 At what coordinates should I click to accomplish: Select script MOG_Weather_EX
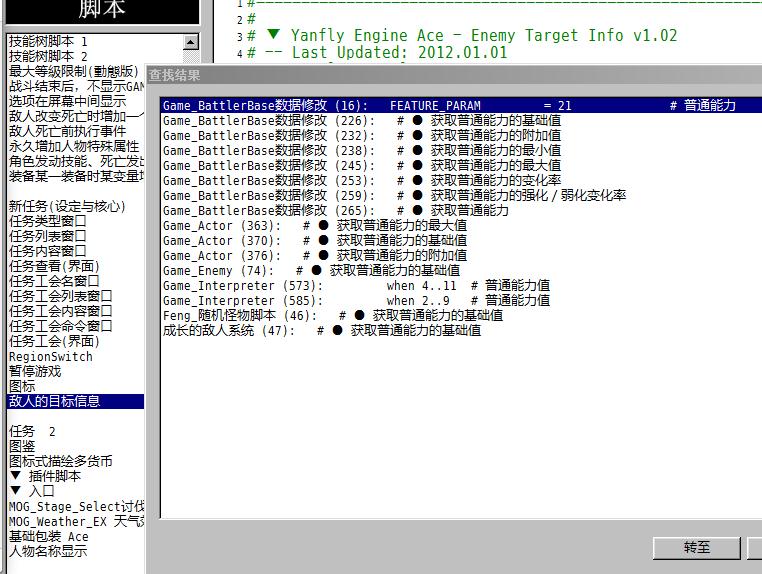click(x=76, y=522)
